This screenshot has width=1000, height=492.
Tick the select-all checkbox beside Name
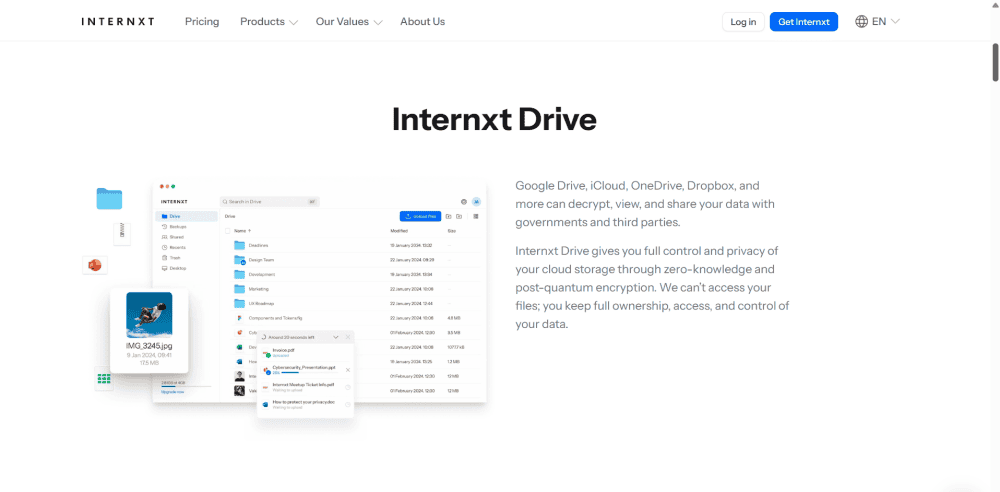(227, 231)
